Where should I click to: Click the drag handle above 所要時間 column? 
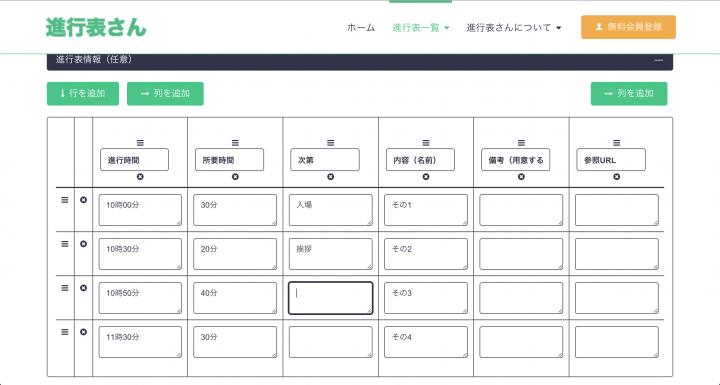[x=235, y=143]
